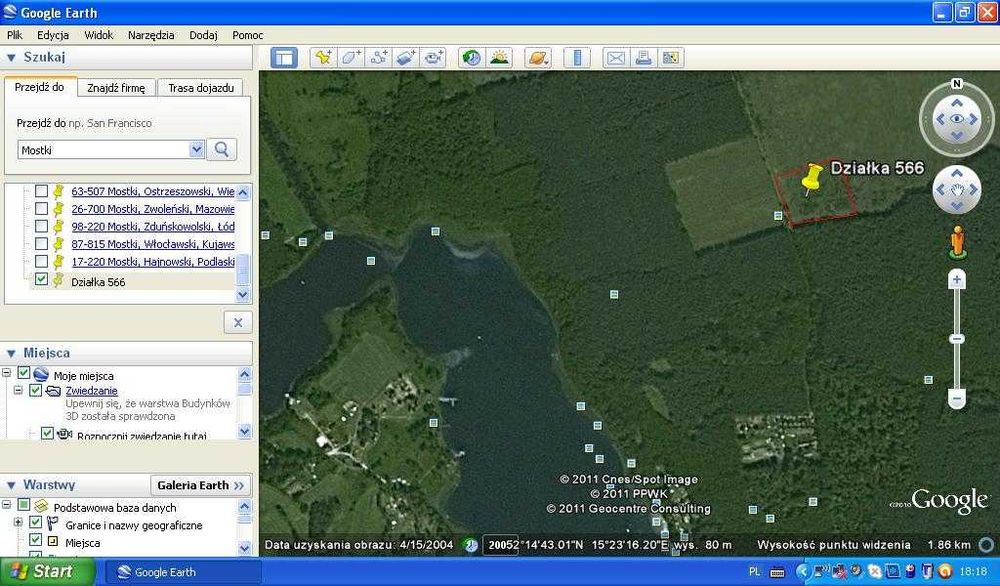
Task: Collapse the Warstwy panel triangle
Action: [x=11, y=485]
